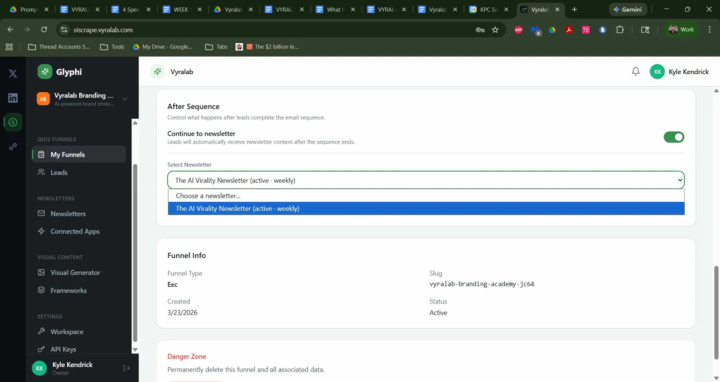
Task: Click the funnel slug vyralab-branding-academy-jc64
Action: tap(482, 284)
